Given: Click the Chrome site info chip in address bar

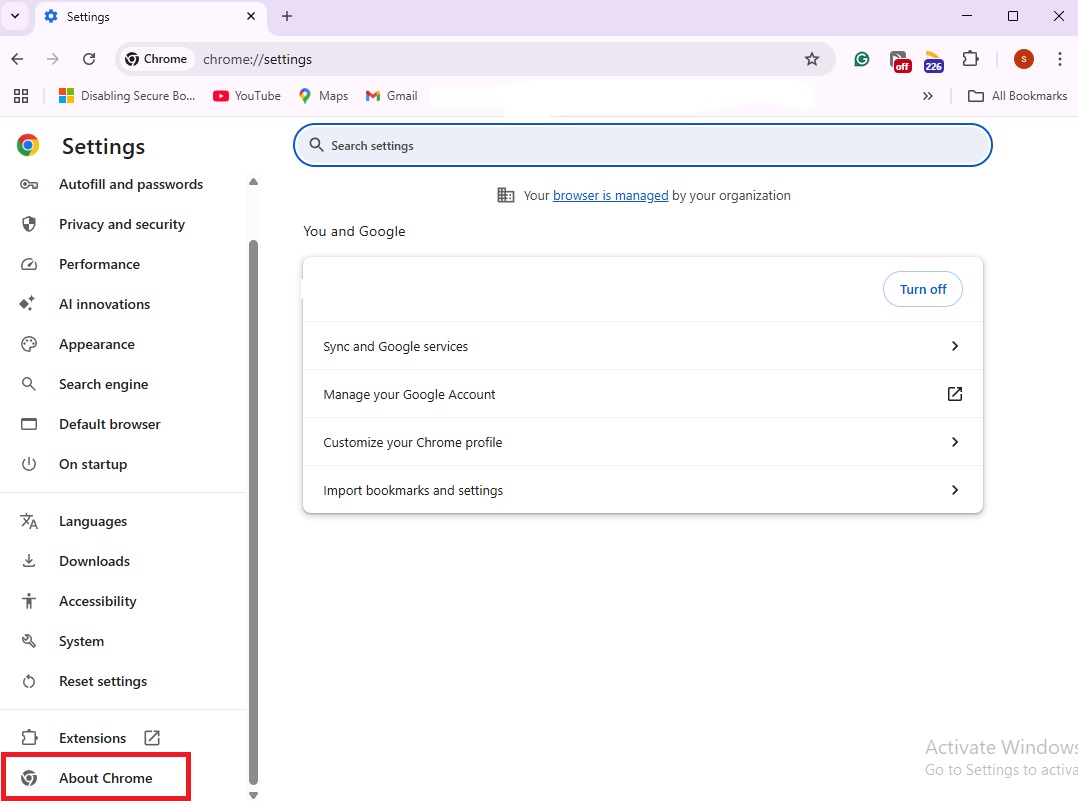Looking at the screenshot, I should [156, 59].
